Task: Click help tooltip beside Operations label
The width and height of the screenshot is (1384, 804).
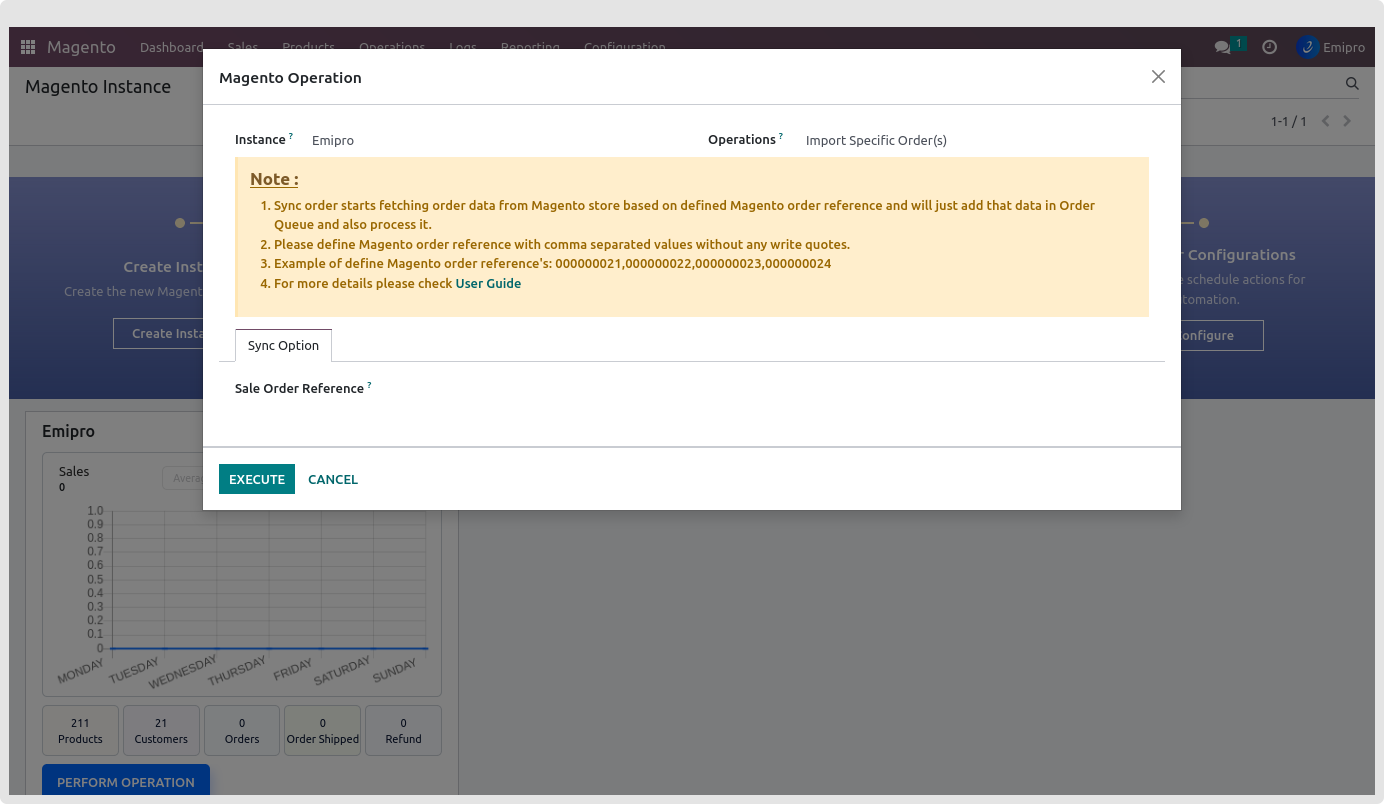Action: click(x=781, y=136)
